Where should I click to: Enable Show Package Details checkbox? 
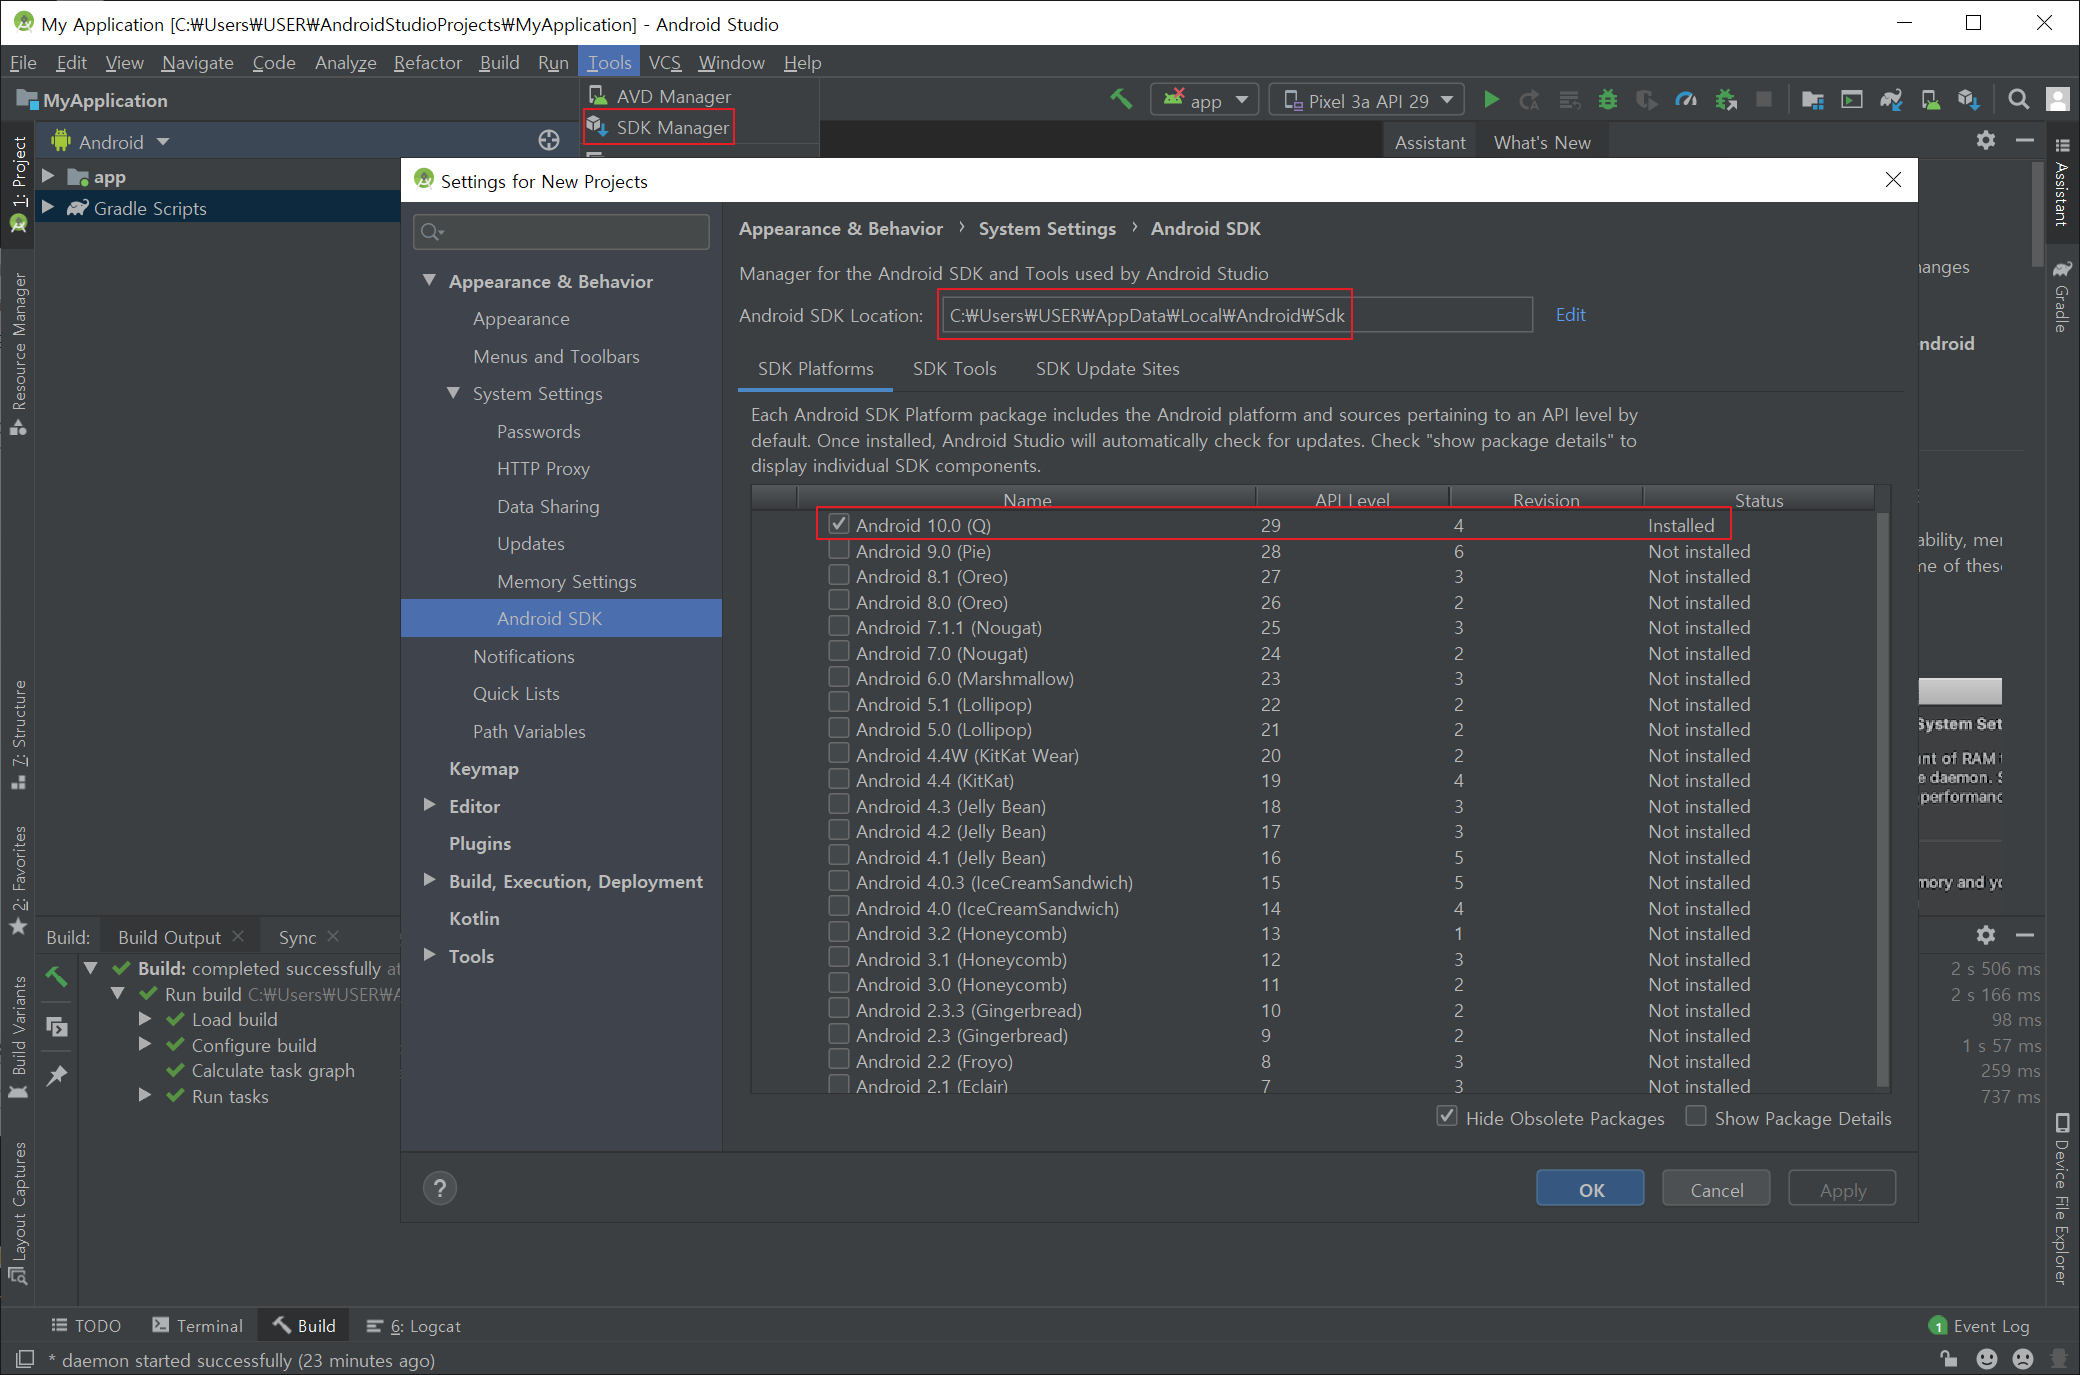coord(1695,1116)
